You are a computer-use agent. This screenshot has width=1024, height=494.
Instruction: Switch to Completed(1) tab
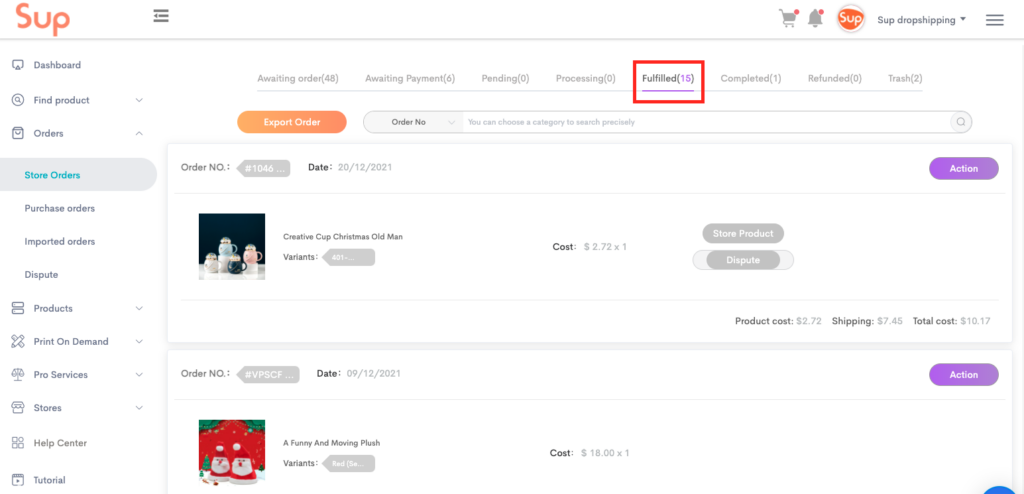click(x=751, y=78)
